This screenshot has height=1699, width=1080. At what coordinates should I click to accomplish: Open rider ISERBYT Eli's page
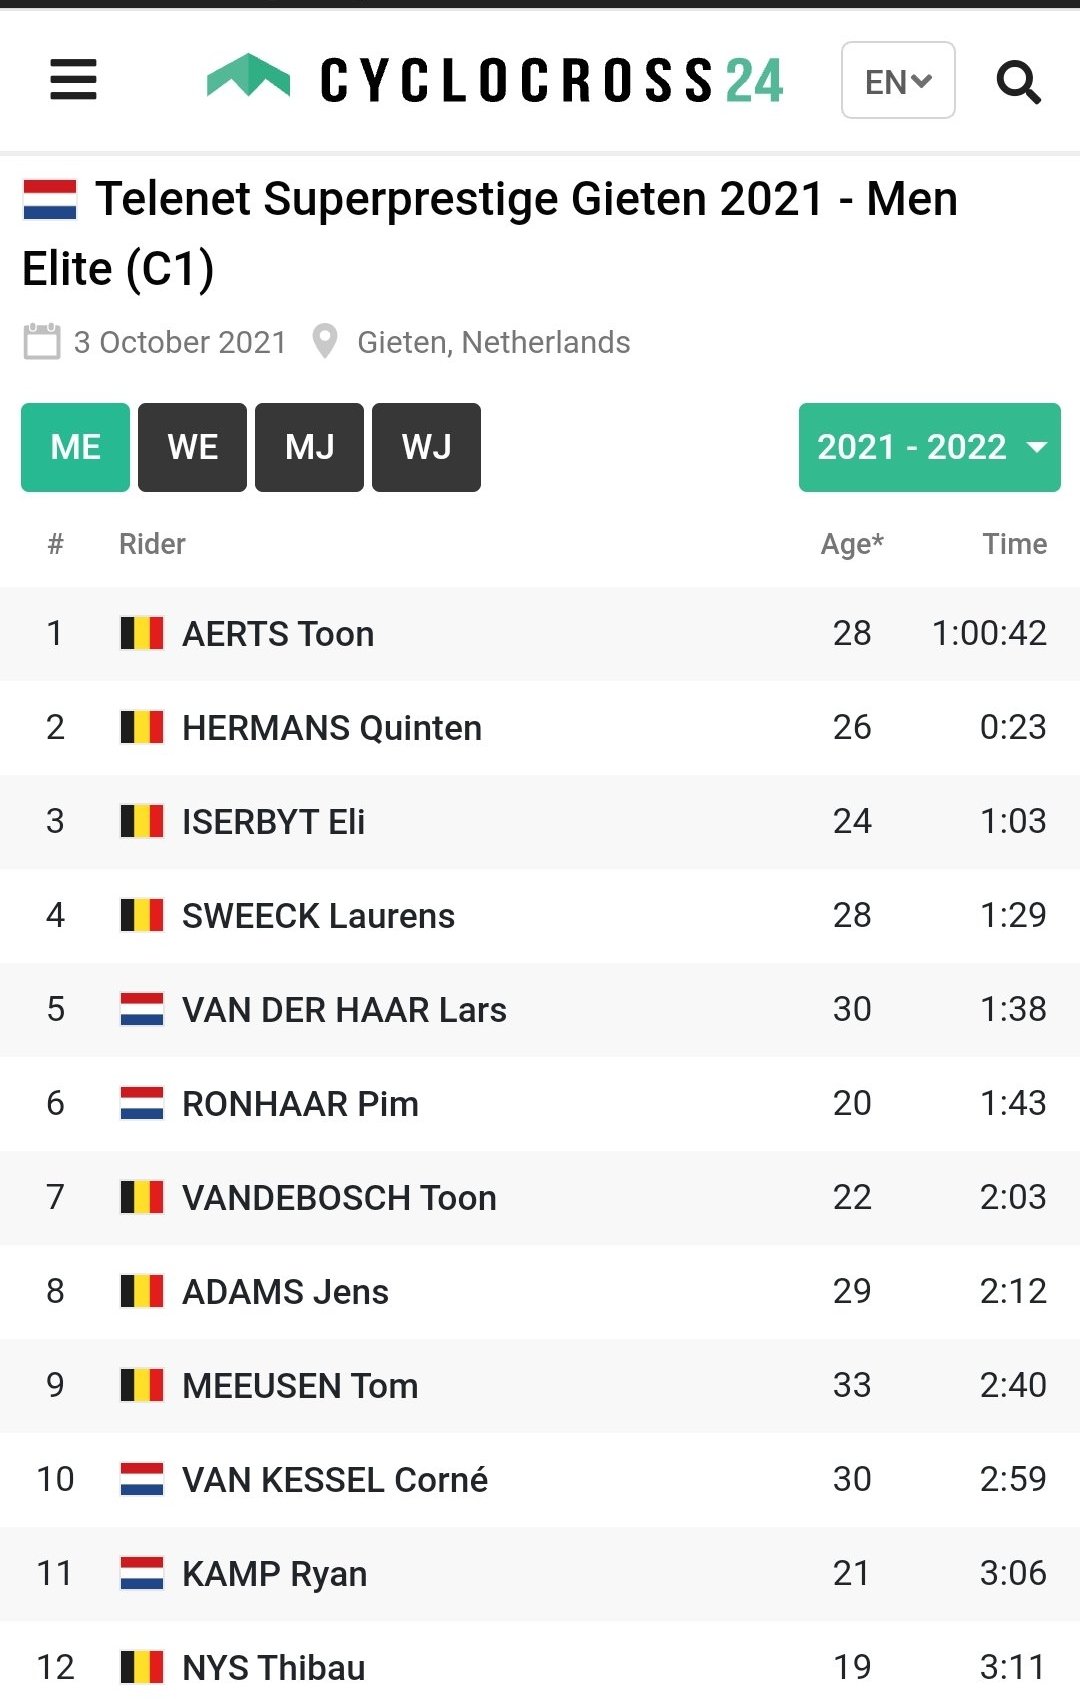tap(273, 822)
